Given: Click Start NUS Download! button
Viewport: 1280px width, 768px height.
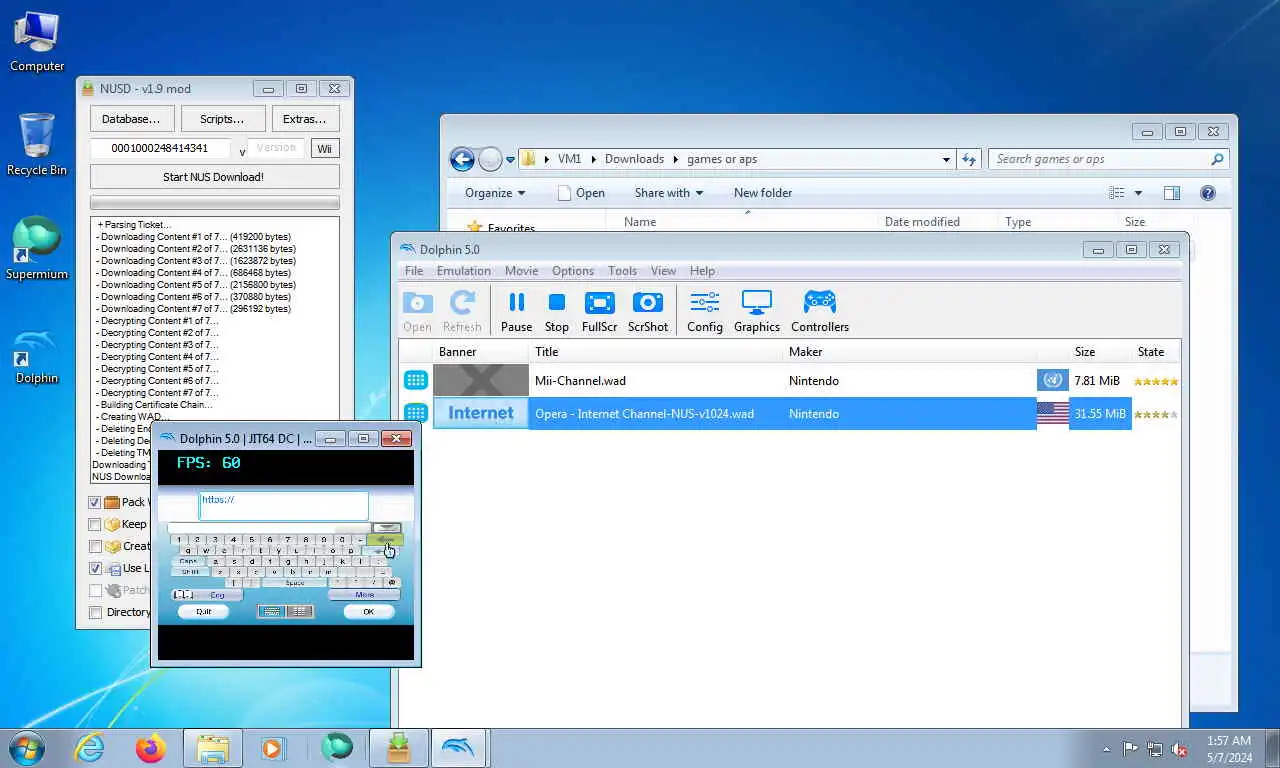Looking at the screenshot, I should 214,177.
